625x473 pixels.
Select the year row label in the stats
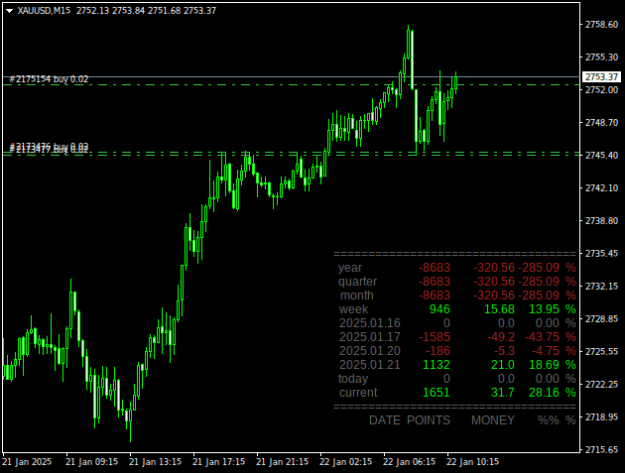(350, 268)
